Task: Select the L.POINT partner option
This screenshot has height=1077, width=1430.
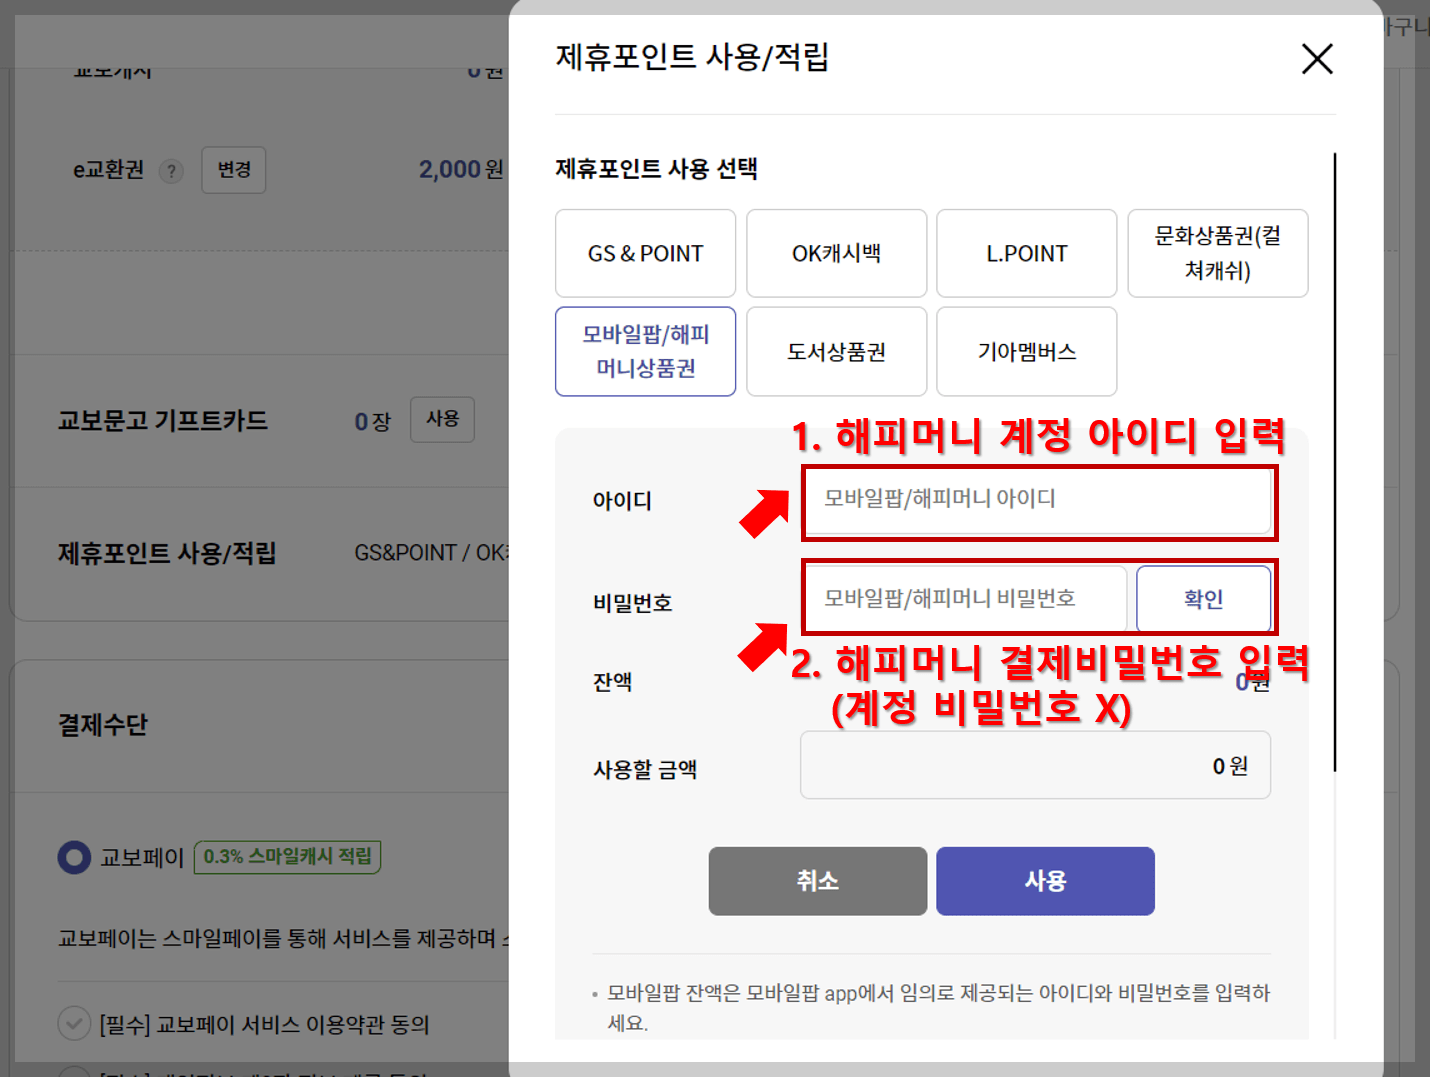Action: [1026, 253]
